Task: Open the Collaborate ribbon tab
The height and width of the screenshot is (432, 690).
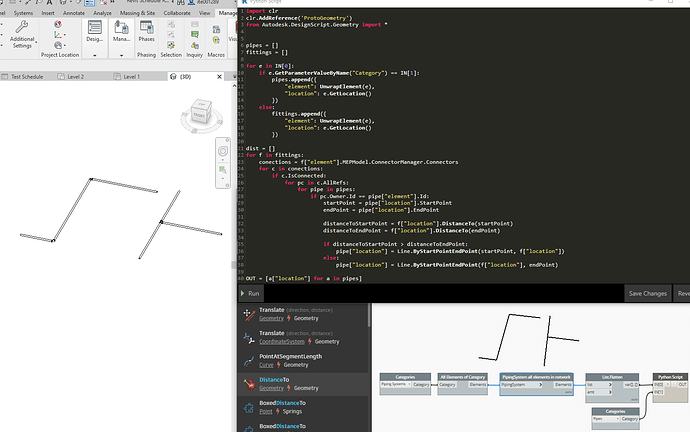Action: [x=177, y=13]
